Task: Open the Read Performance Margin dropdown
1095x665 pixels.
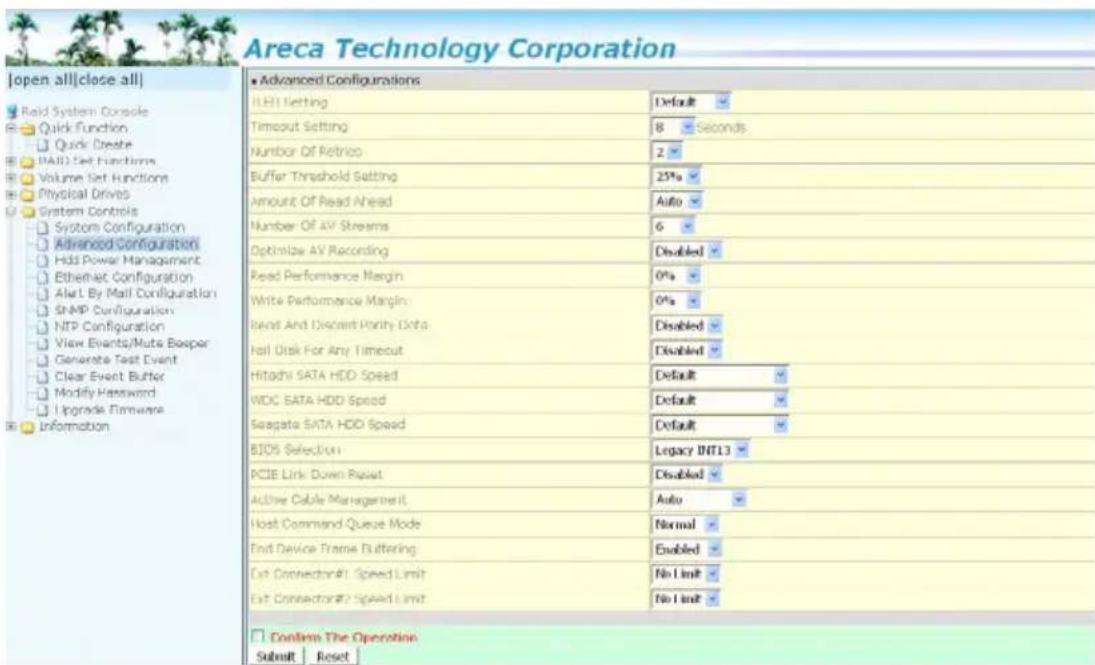Action: 675,276
